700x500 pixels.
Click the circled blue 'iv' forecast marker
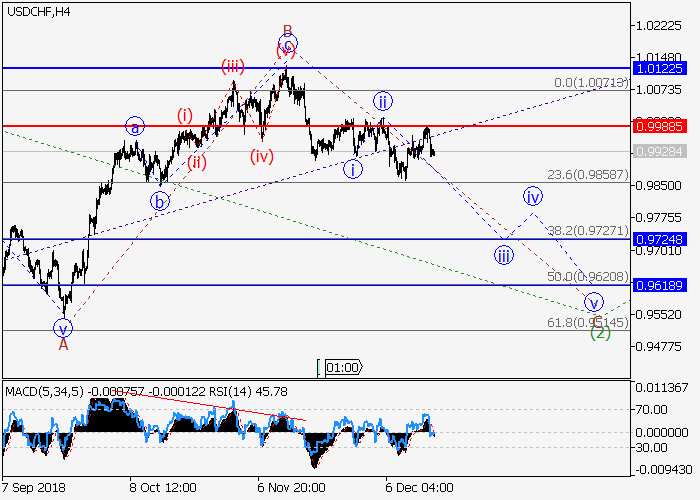point(533,196)
